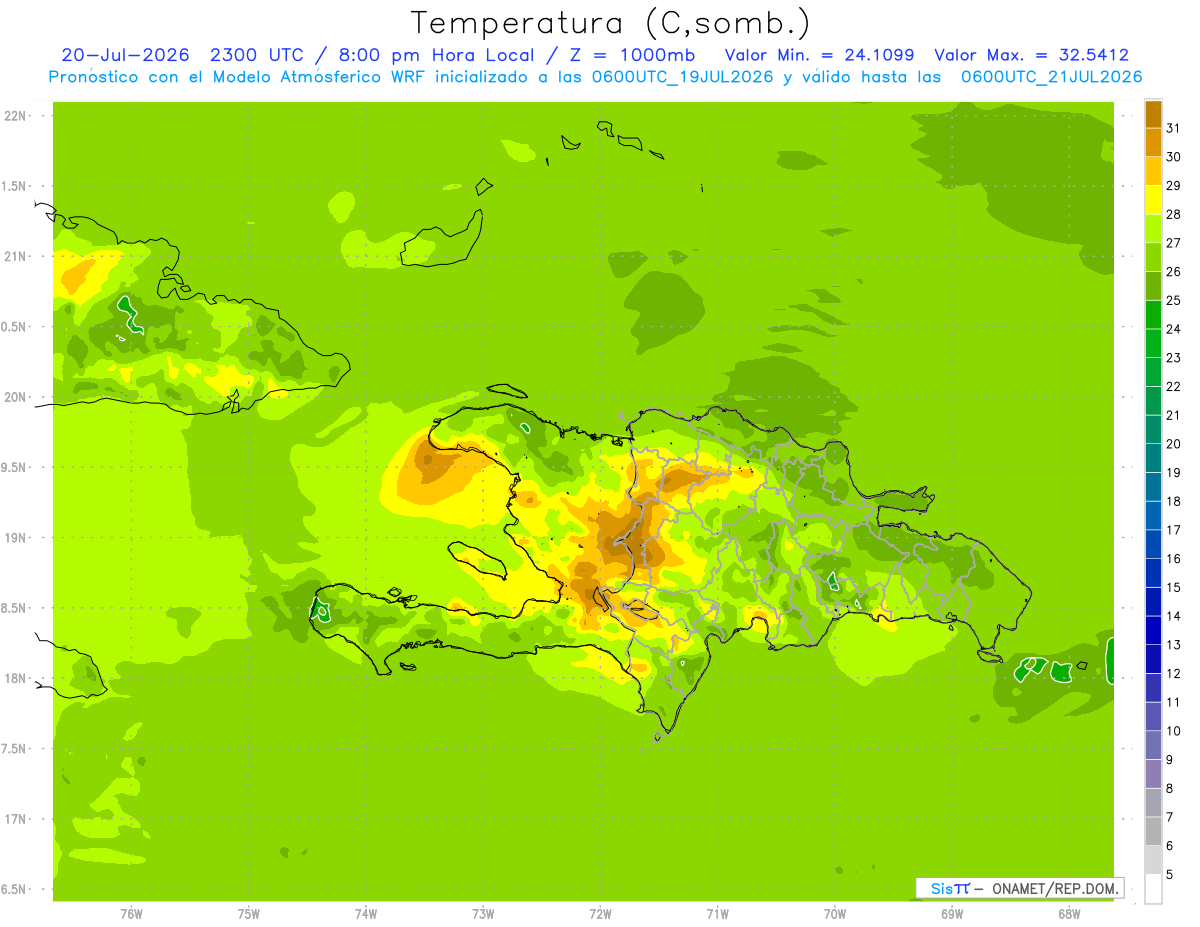The width and height of the screenshot is (1200, 927).
Task: Click the '75W' longitude axis label
Action: pyautogui.click(x=248, y=914)
